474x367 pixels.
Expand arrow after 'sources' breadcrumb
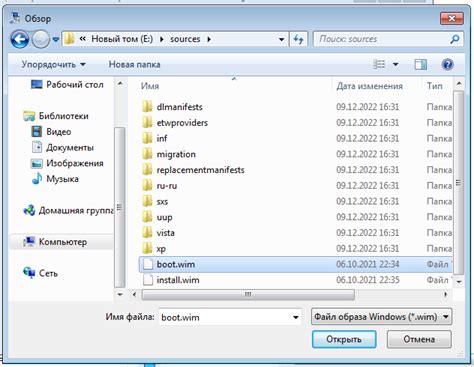click(209, 39)
